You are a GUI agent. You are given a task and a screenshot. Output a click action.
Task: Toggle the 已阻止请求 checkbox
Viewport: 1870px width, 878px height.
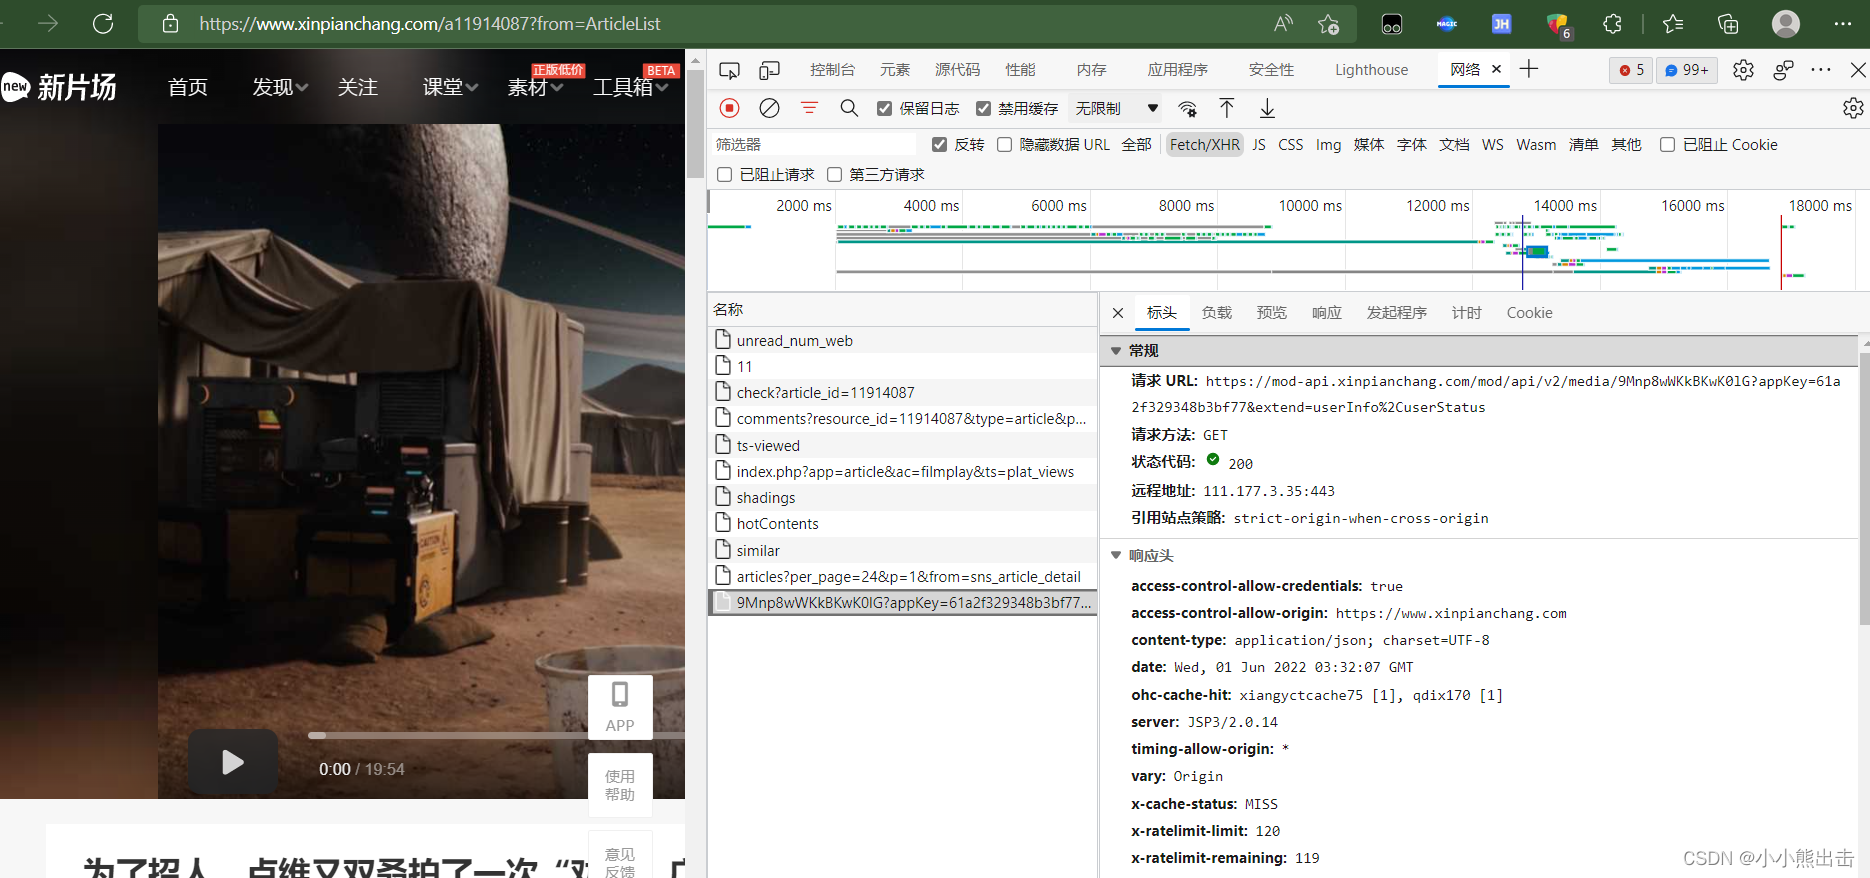pyautogui.click(x=725, y=175)
